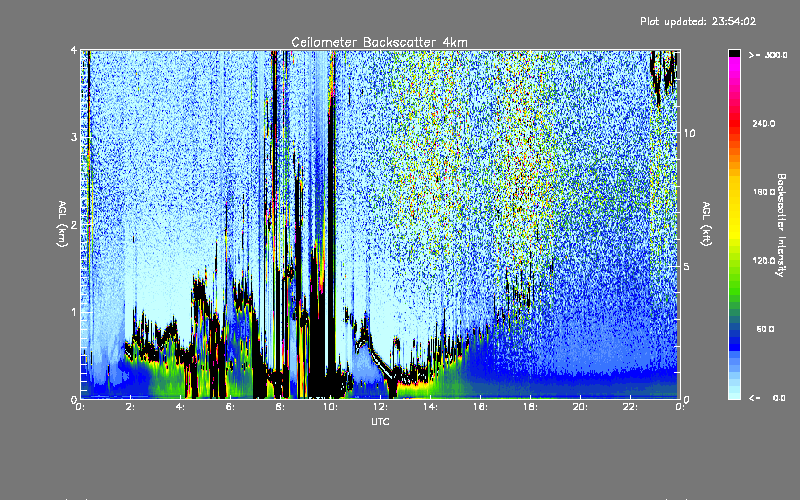Screen dimensions: 800x500
Task: Click the '16:' UTC tick label
Action: coord(480,407)
